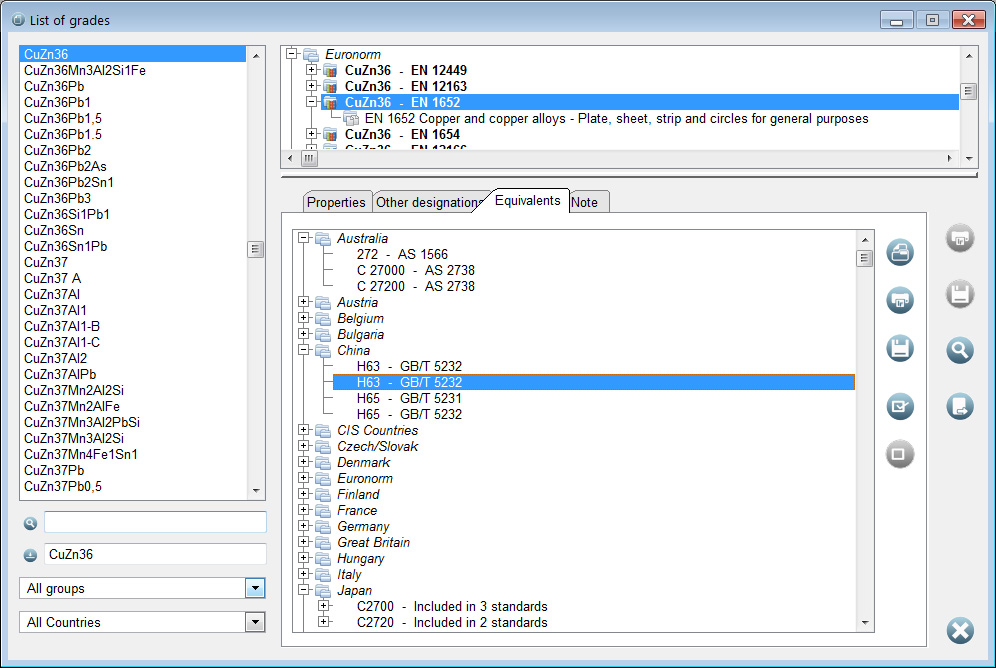The image size is (996, 668).
Task: Click the grayed-out save icon at the far right
Action: (x=960, y=295)
